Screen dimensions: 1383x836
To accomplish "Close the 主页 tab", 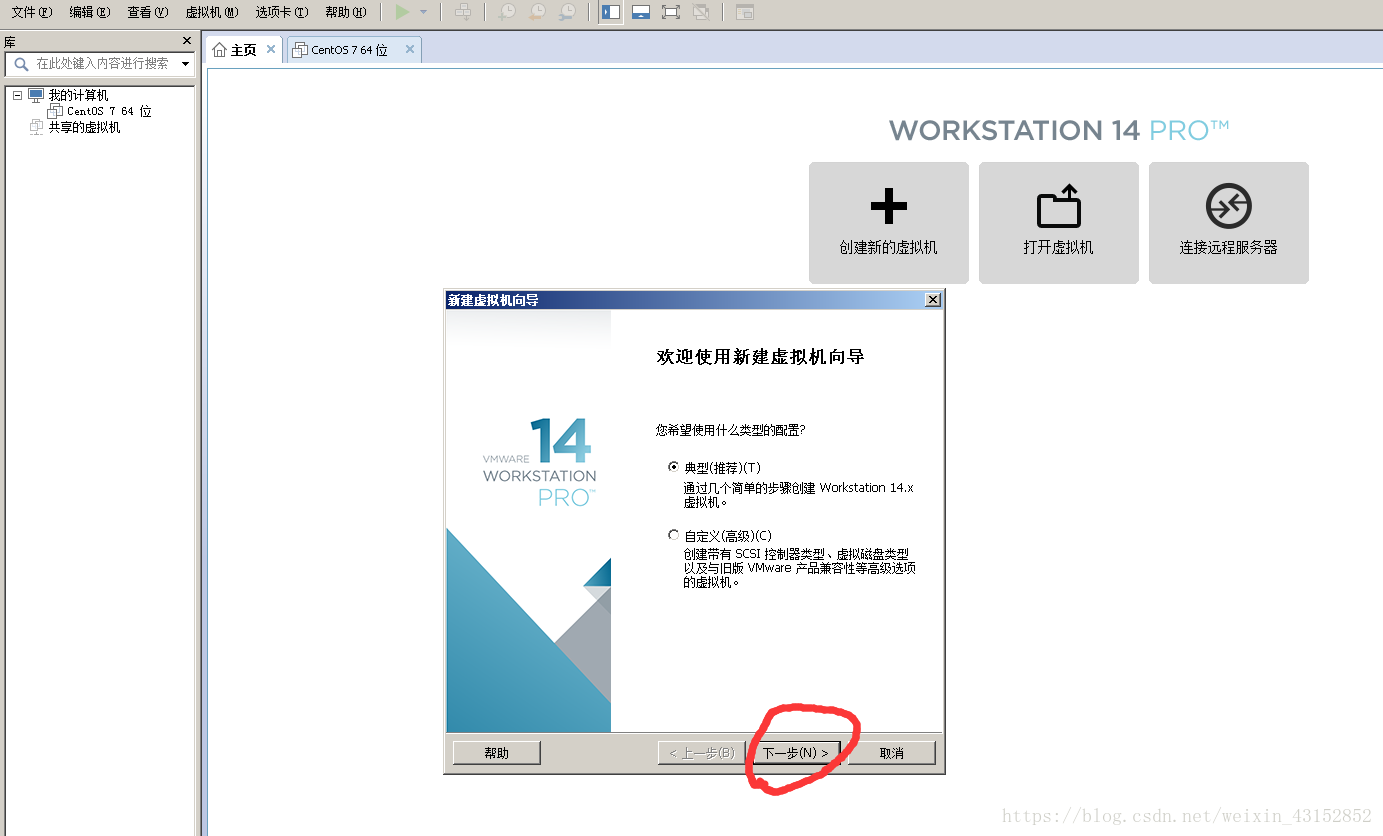I will [x=271, y=49].
